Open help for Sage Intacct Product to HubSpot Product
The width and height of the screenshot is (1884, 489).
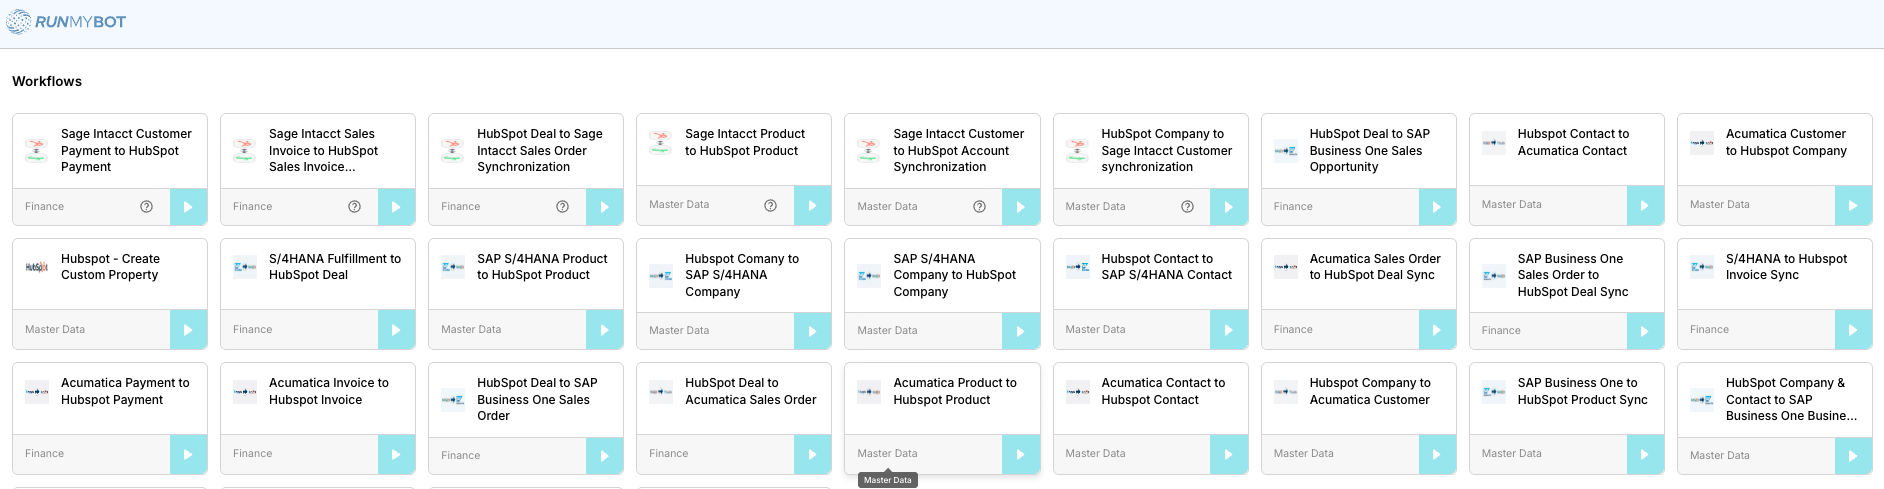[x=770, y=205]
